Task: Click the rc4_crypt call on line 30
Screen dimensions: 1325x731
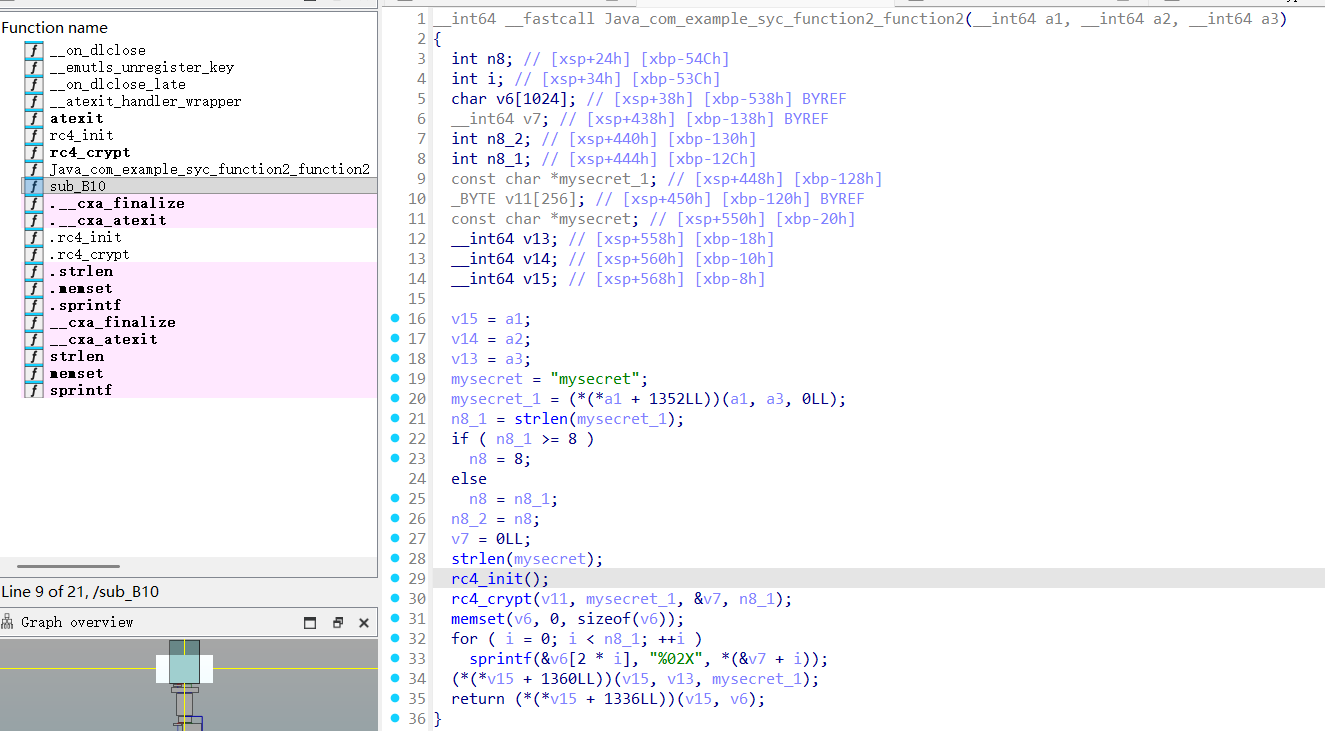Action: point(492,599)
